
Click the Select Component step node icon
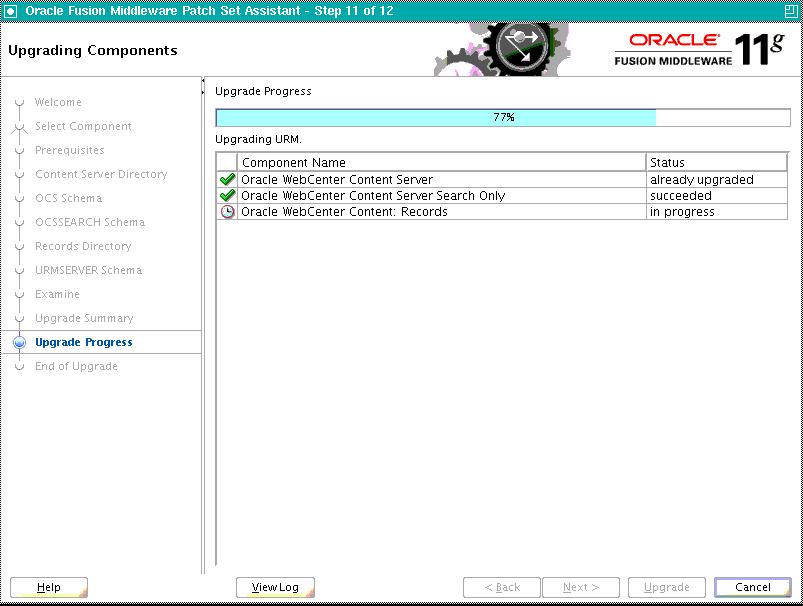tap(19, 127)
